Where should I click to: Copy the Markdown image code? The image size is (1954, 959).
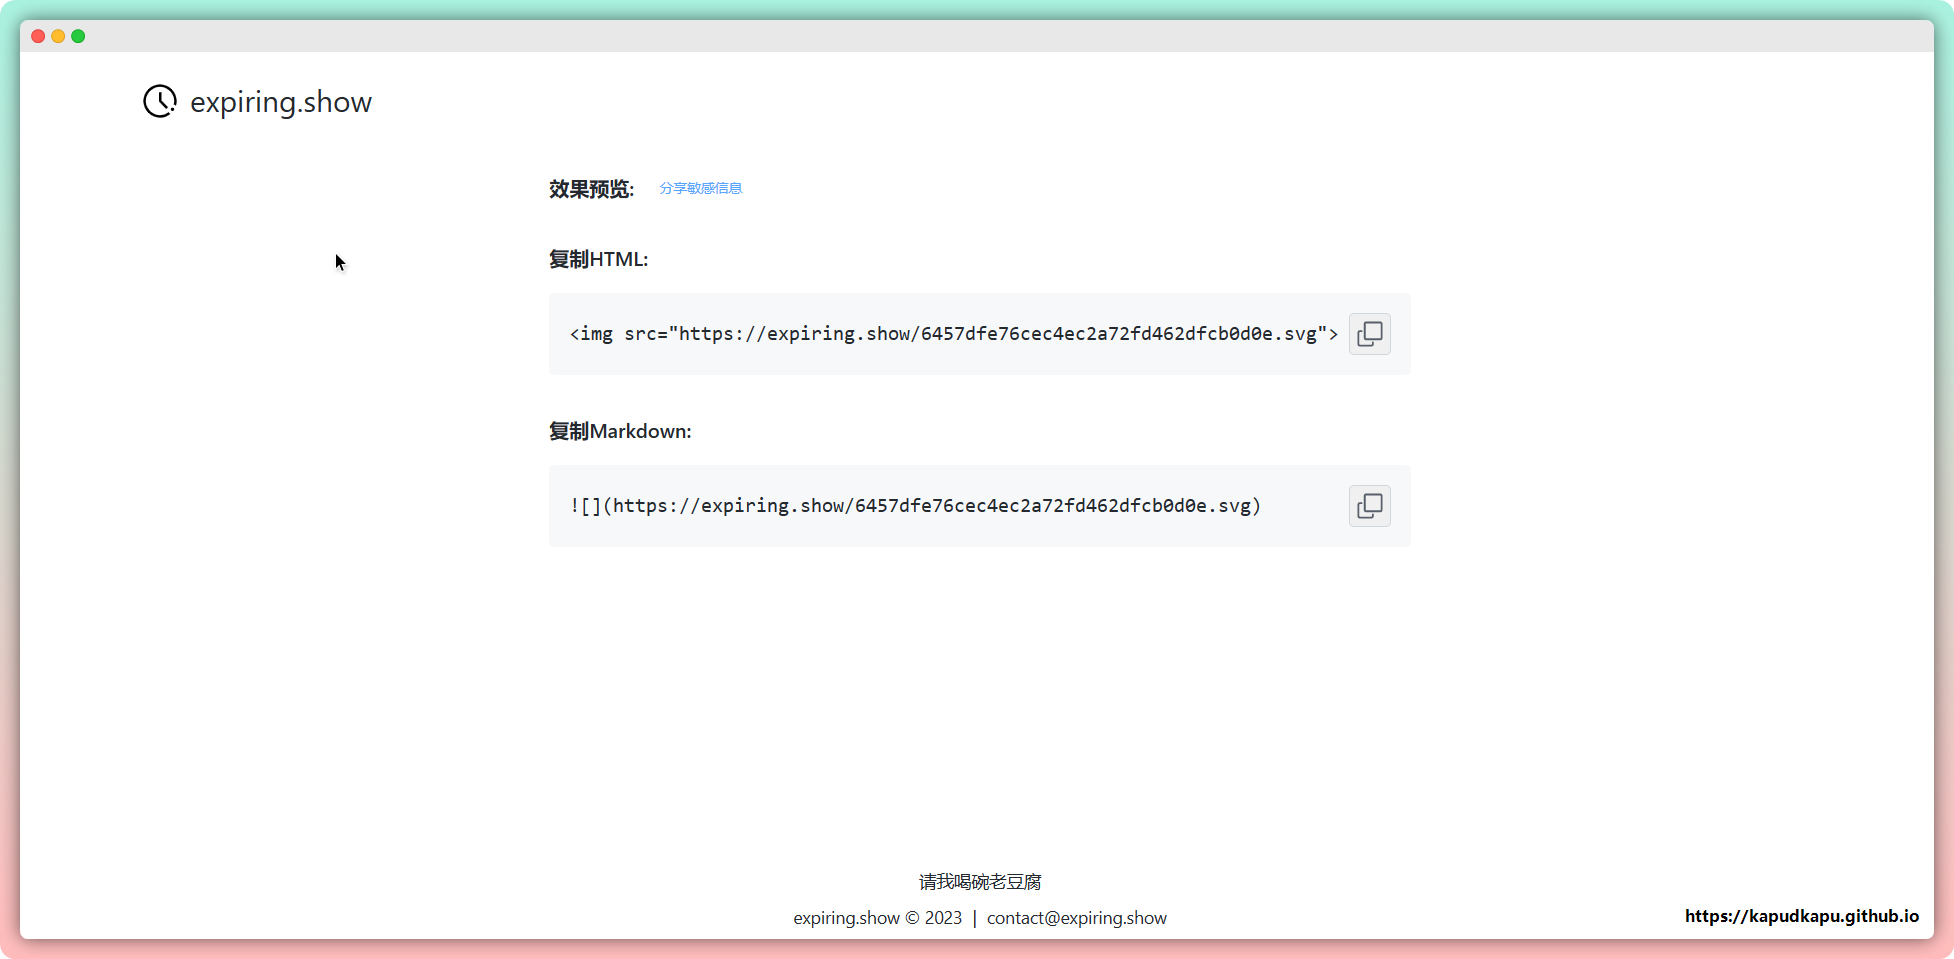pyautogui.click(x=1369, y=506)
